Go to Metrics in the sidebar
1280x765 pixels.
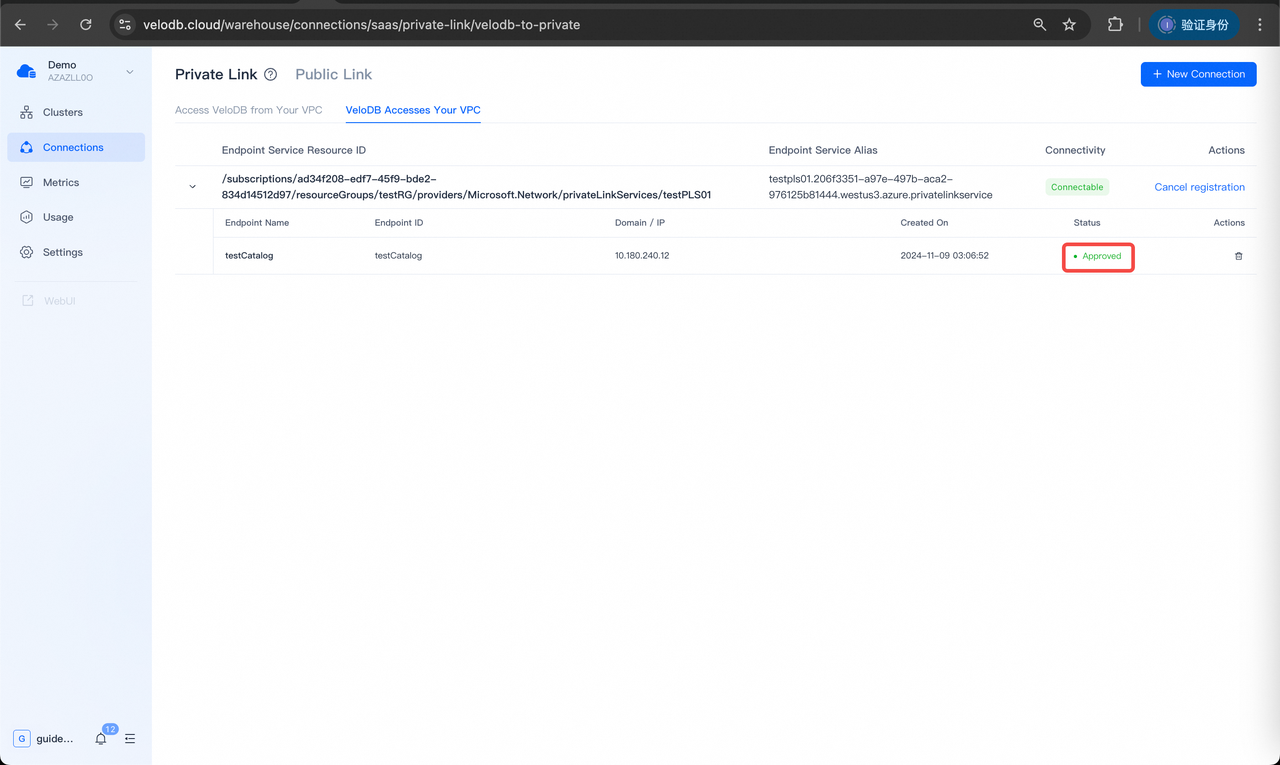pos(61,182)
